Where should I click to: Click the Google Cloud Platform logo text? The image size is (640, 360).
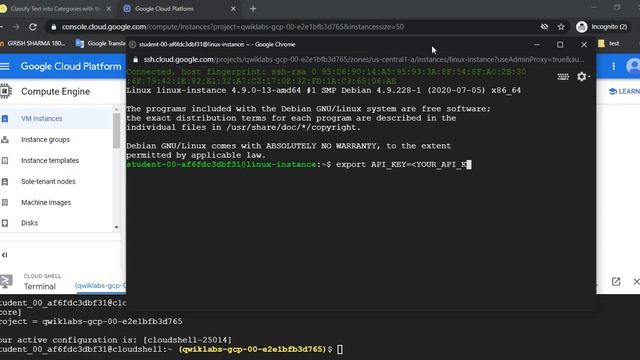(71, 66)
